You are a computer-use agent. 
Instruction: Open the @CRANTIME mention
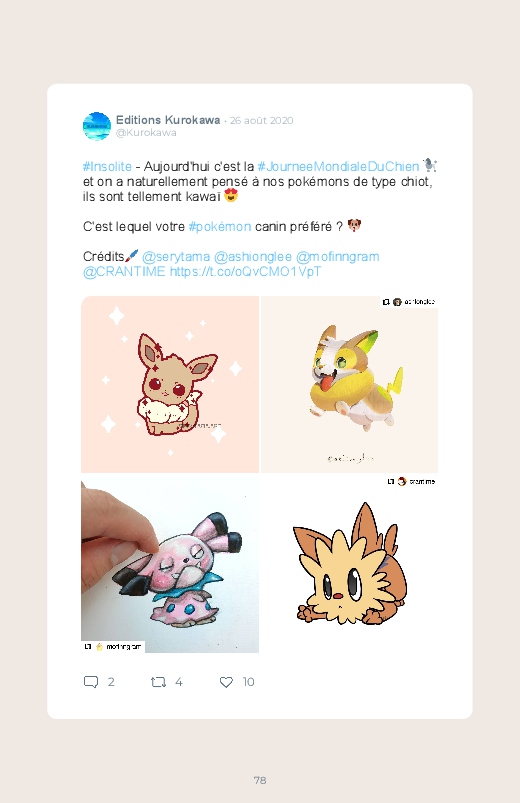(124, 271)
